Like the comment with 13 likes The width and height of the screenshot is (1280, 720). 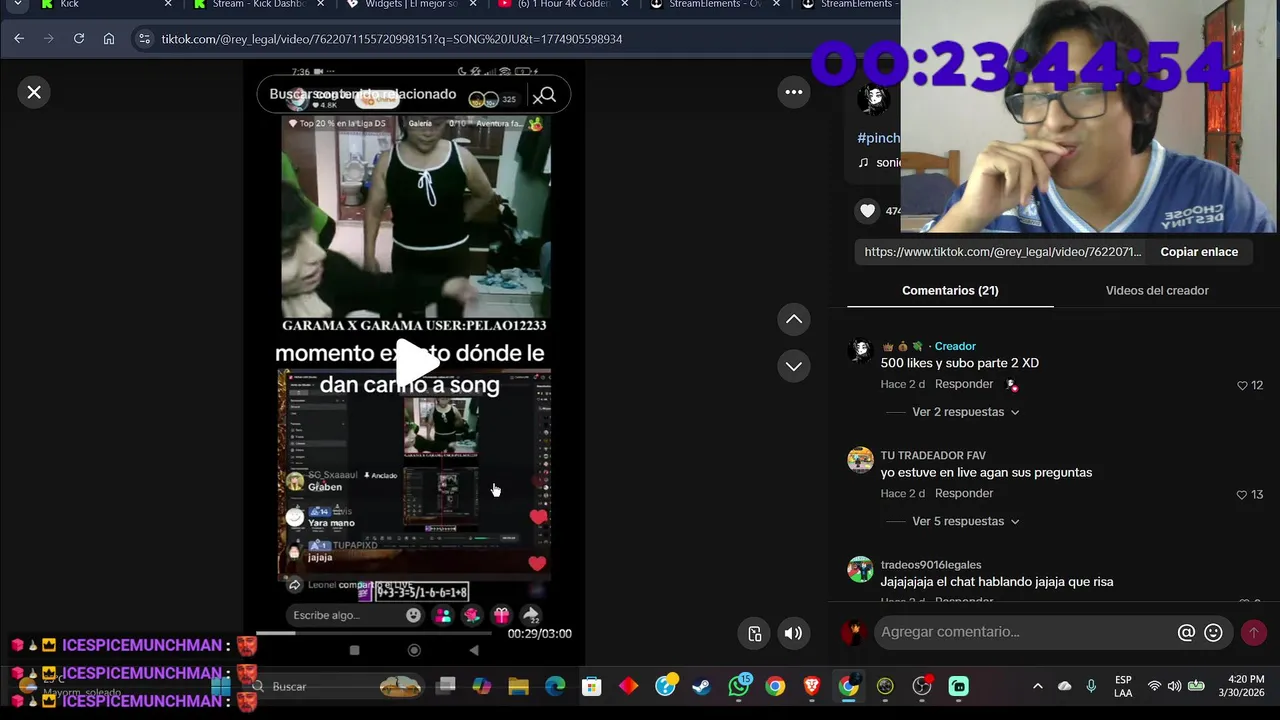pos(1243,494)
